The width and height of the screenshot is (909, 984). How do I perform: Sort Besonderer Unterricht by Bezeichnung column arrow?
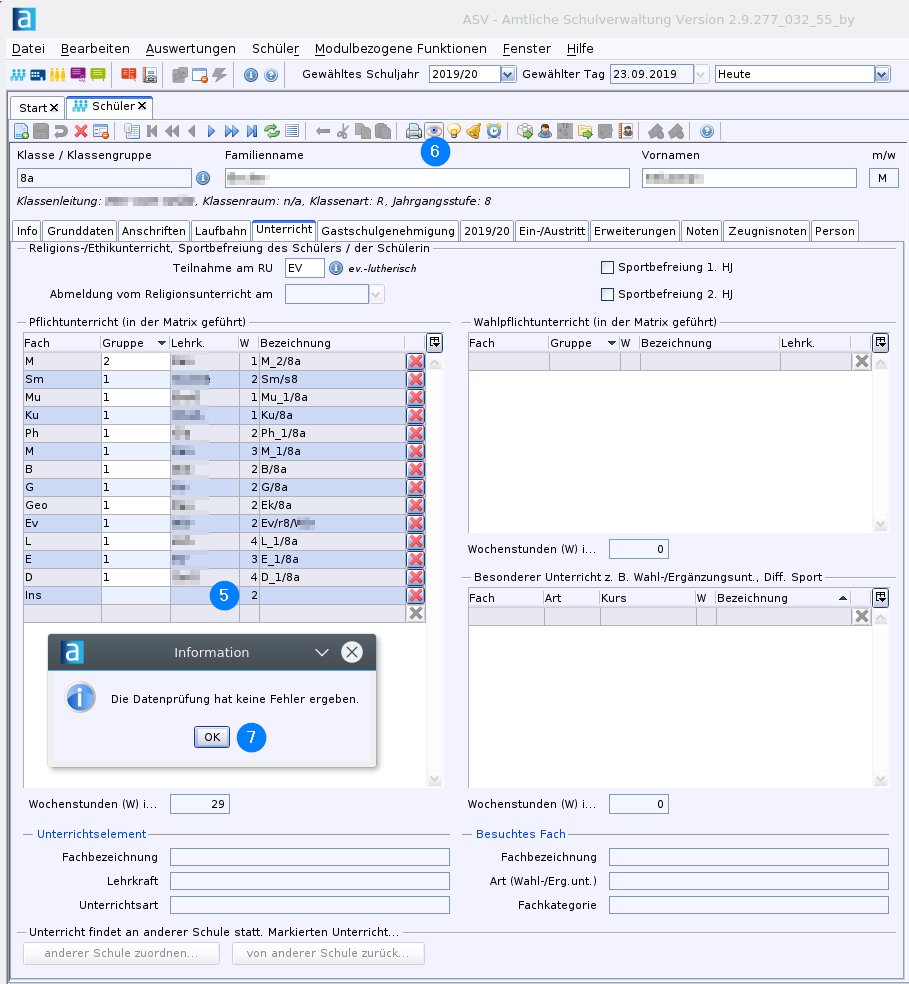click(x=843, y=598)
